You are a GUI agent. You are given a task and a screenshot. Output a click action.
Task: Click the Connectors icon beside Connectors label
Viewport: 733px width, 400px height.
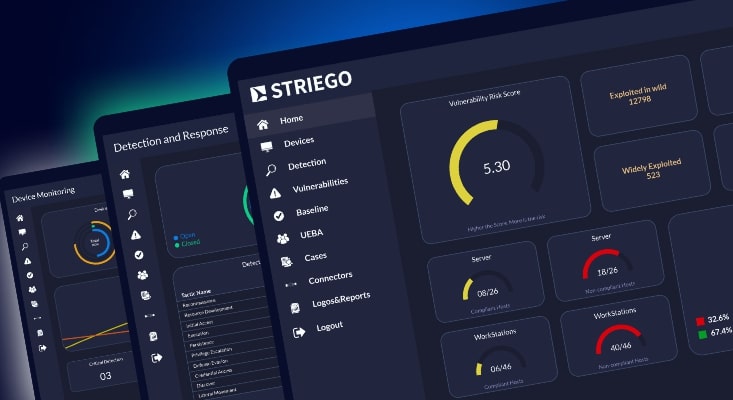point(291,285)
